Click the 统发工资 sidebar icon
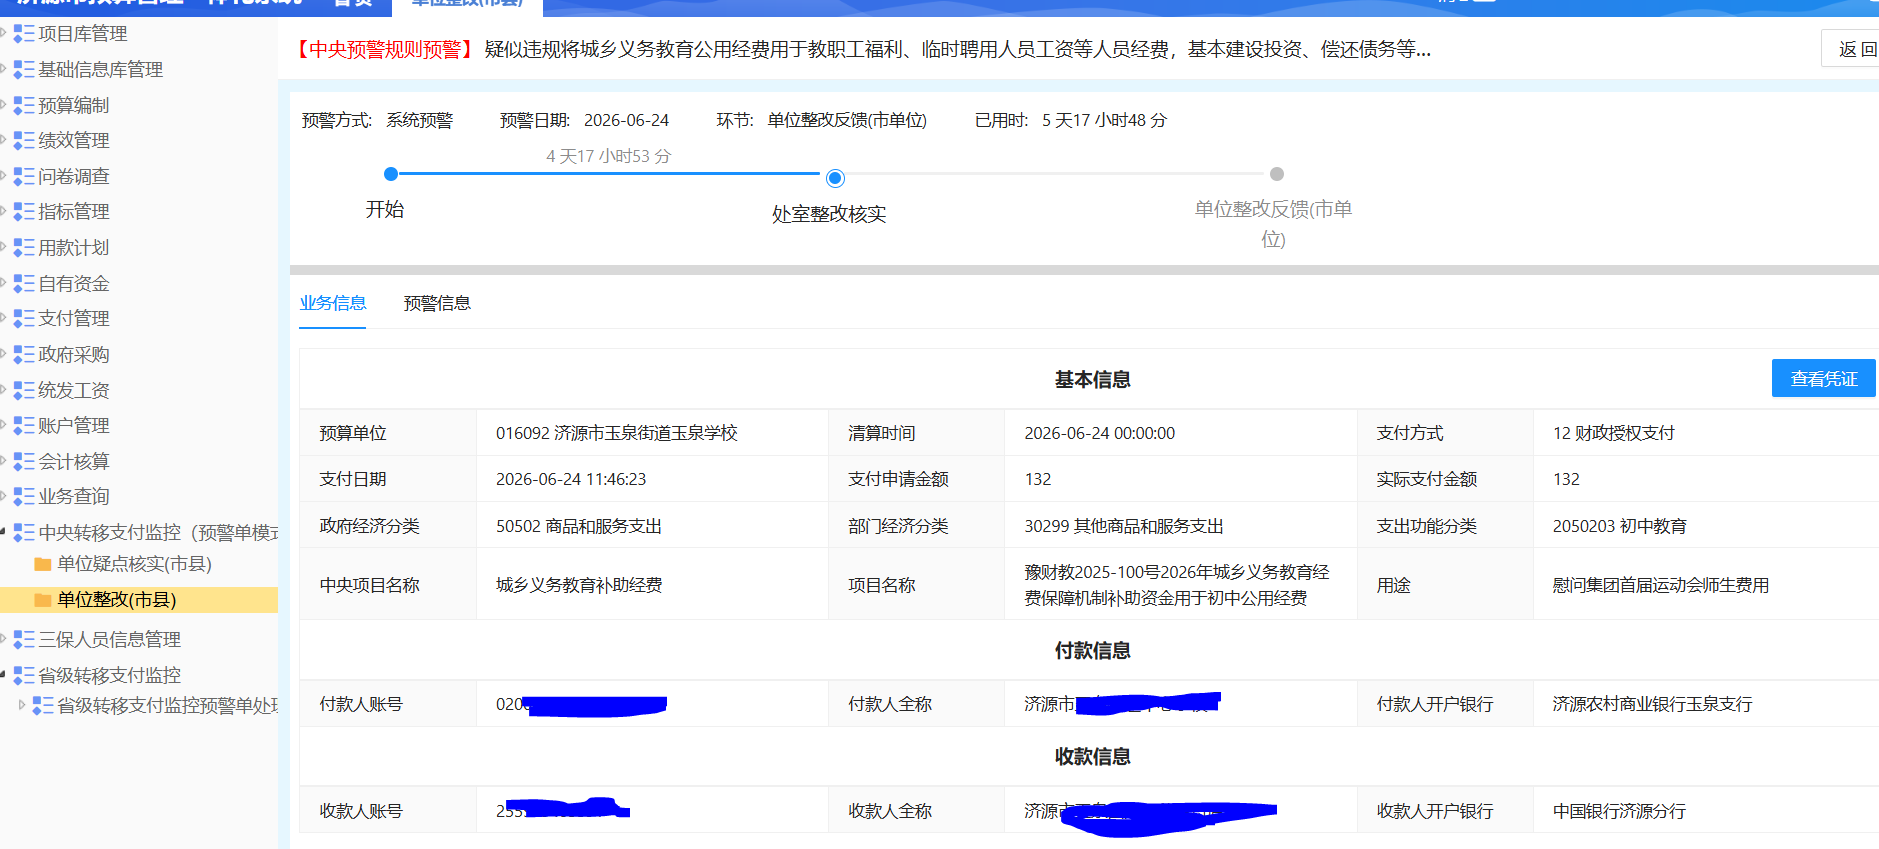The height and width of the screenshot is (849, 1879). click(24, 391)
